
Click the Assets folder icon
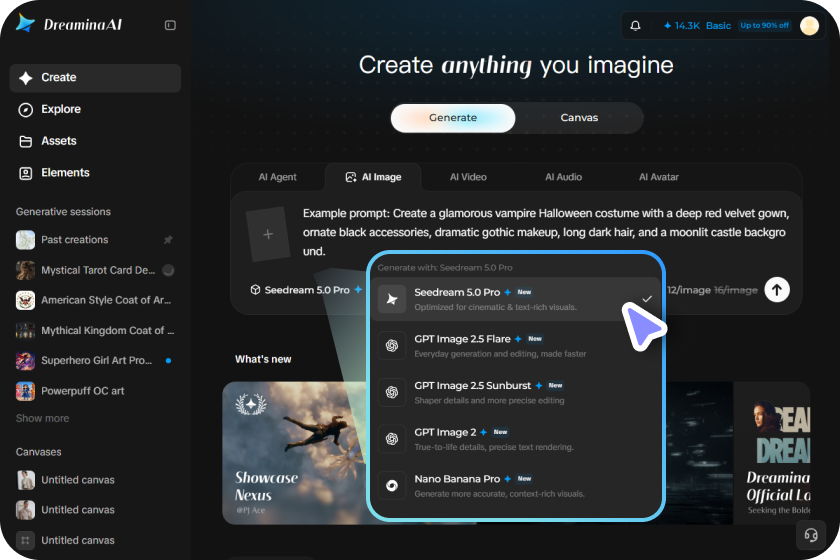tap(25, 141)
